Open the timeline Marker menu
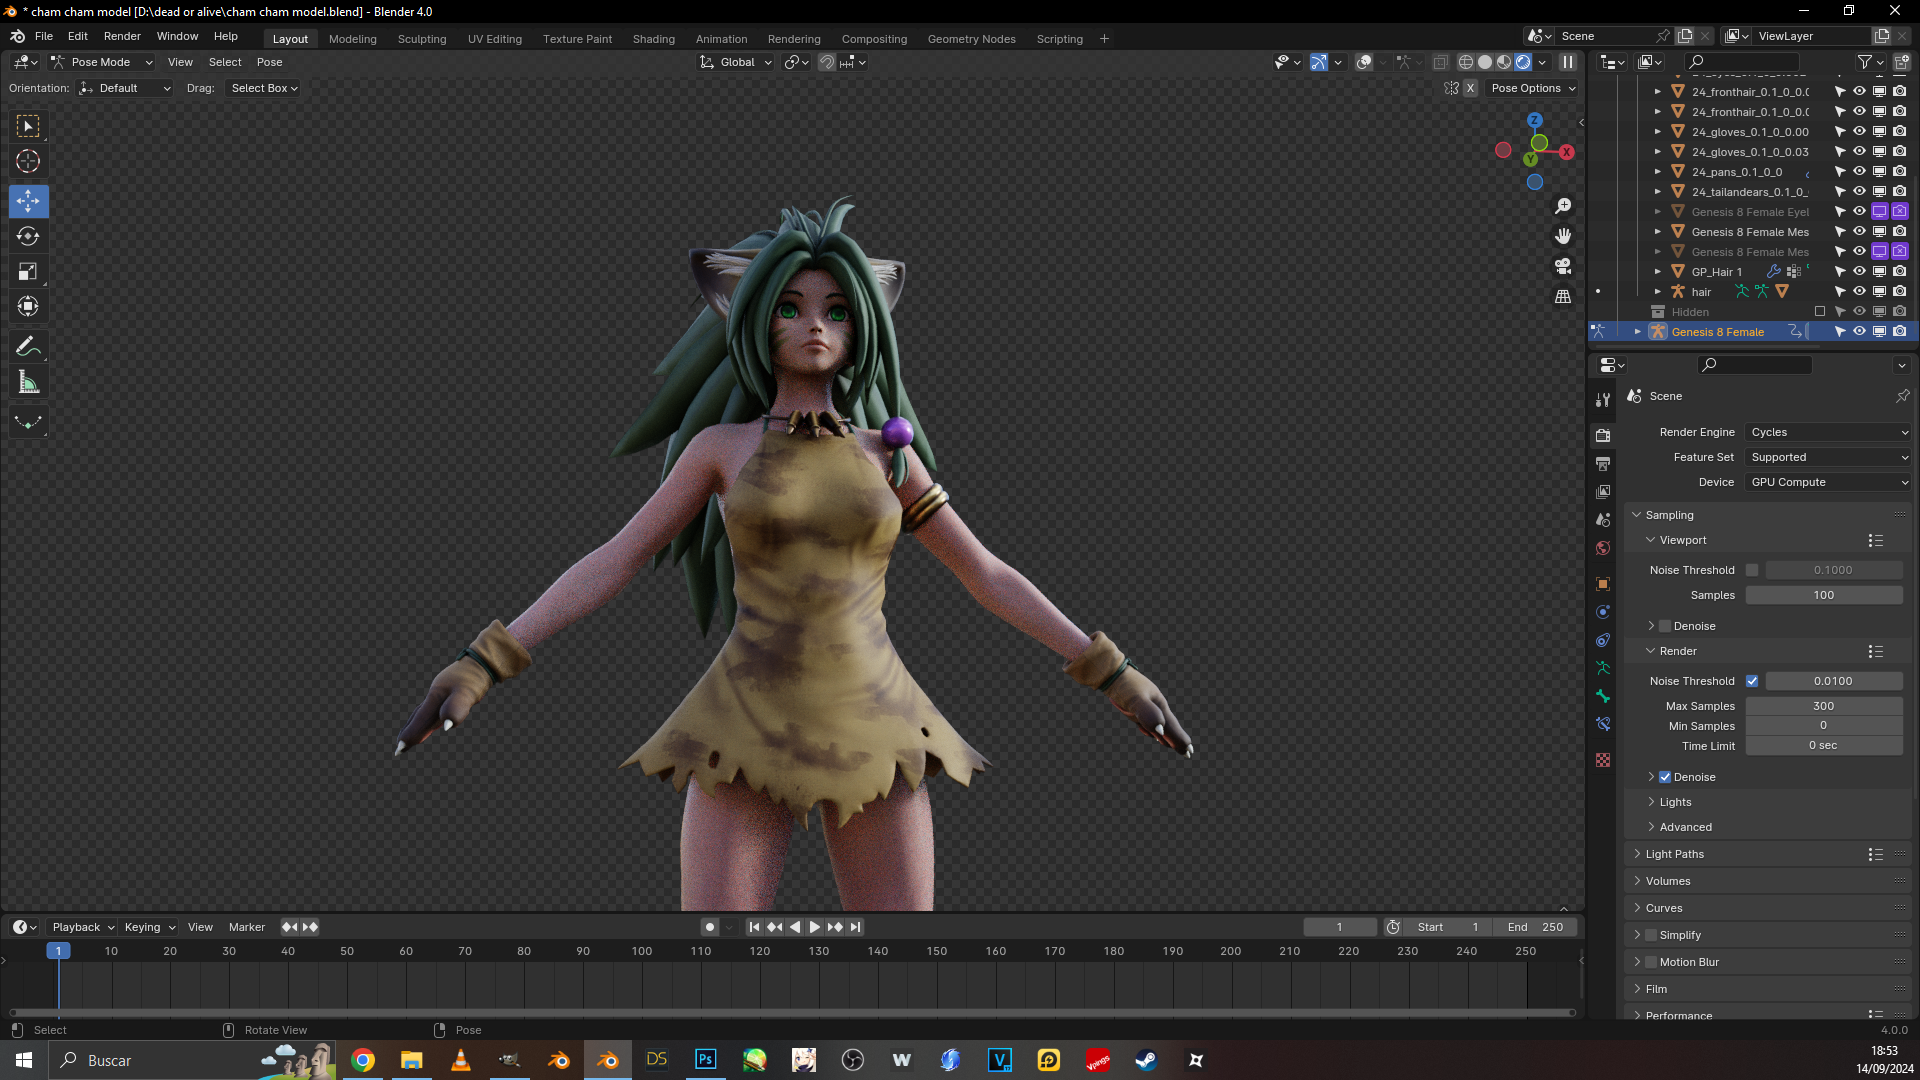This screenshot has width=1920, height=1080. point(247,927)
